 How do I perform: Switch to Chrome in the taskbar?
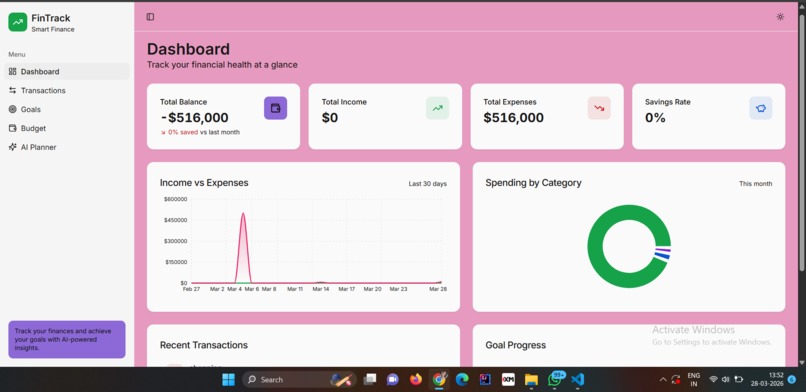(x=439, y=380)
